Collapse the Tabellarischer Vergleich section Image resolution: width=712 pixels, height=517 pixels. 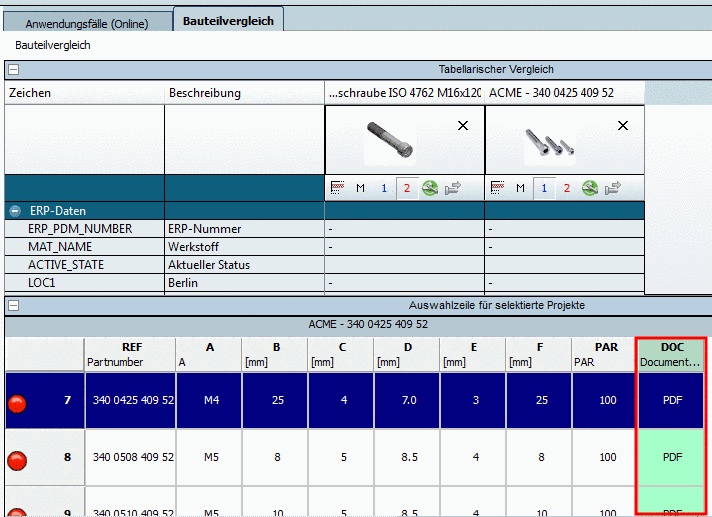(x=13, y=69)
